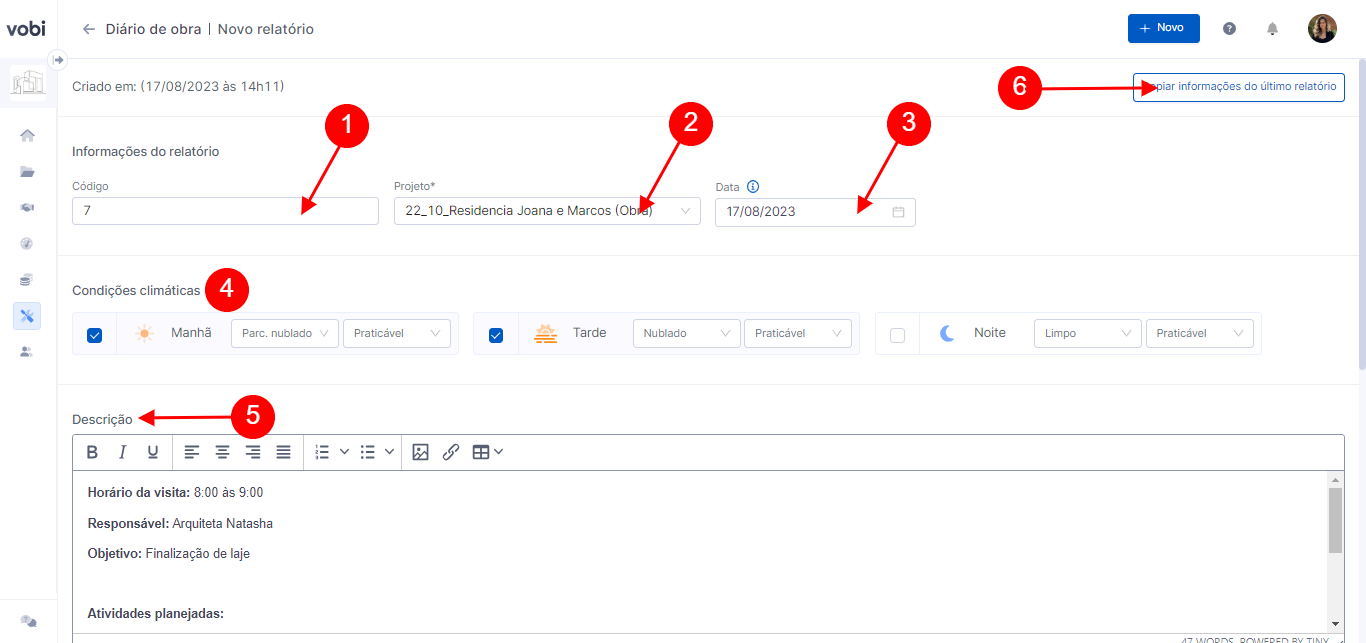
Task: Insert a numbered list in the editor
Action: pyautogui.click(x=322, y=452)
